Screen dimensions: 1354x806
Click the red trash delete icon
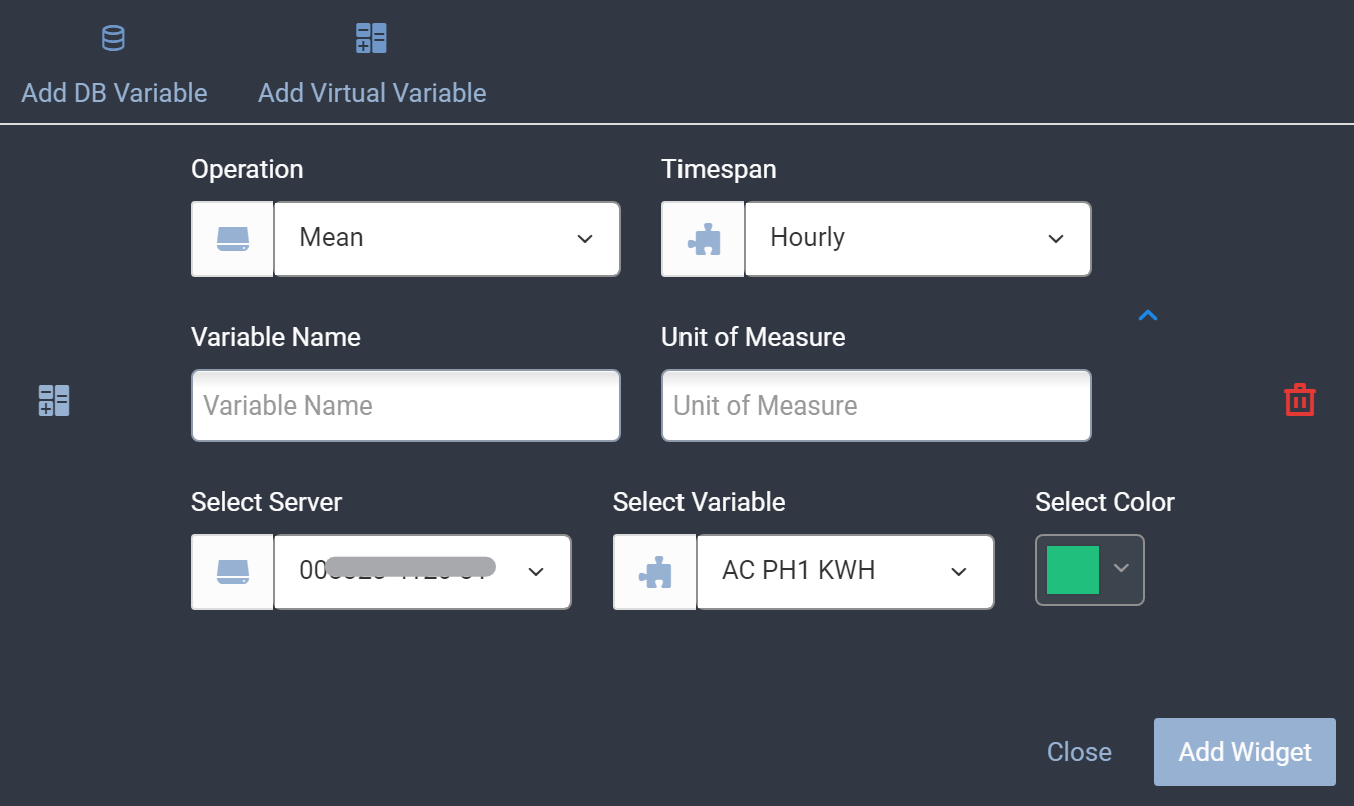[x=1299, y=400]
